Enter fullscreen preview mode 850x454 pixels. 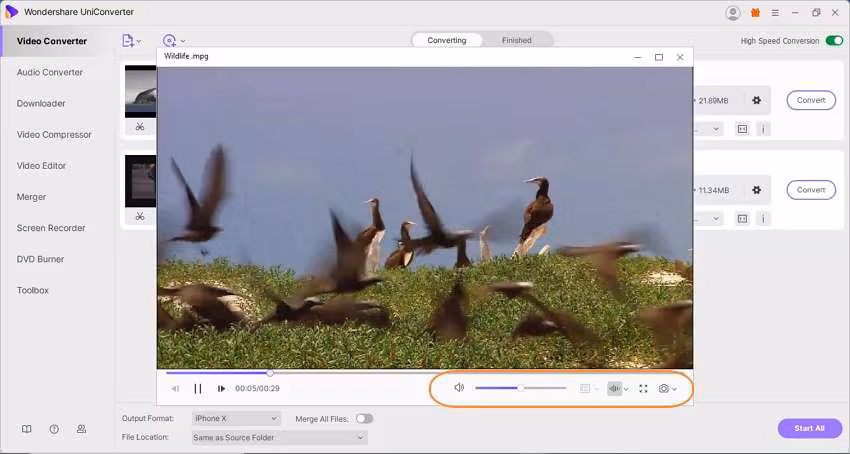[643, 388]
